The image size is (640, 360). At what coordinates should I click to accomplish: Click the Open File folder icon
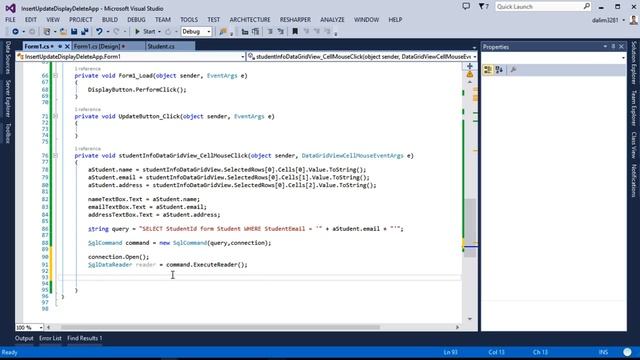(63, 31)
